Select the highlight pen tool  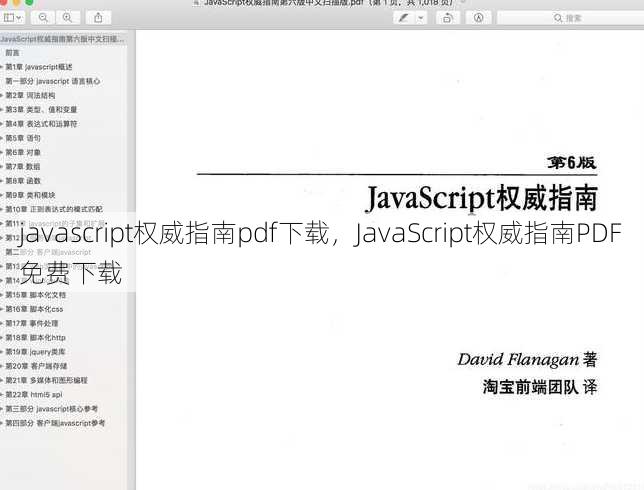(404, 18)
